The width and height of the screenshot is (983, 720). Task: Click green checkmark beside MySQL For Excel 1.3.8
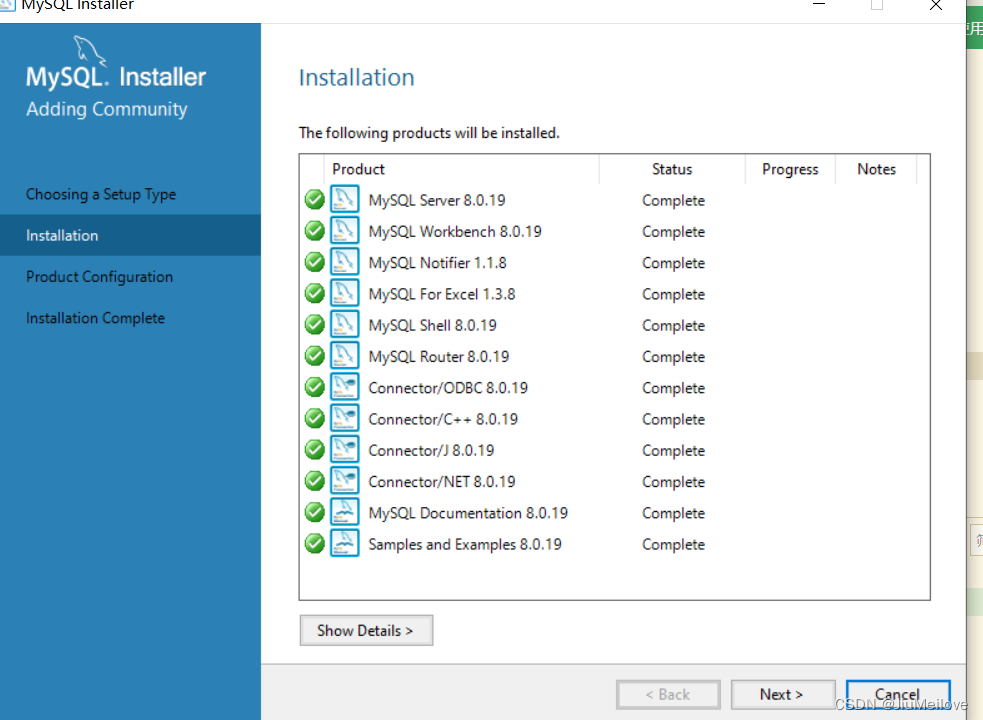click(x=315, y=294)
